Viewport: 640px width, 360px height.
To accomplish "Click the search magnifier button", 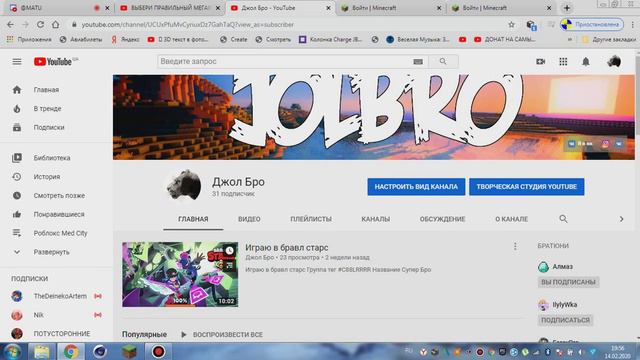I will coord(443,62).
